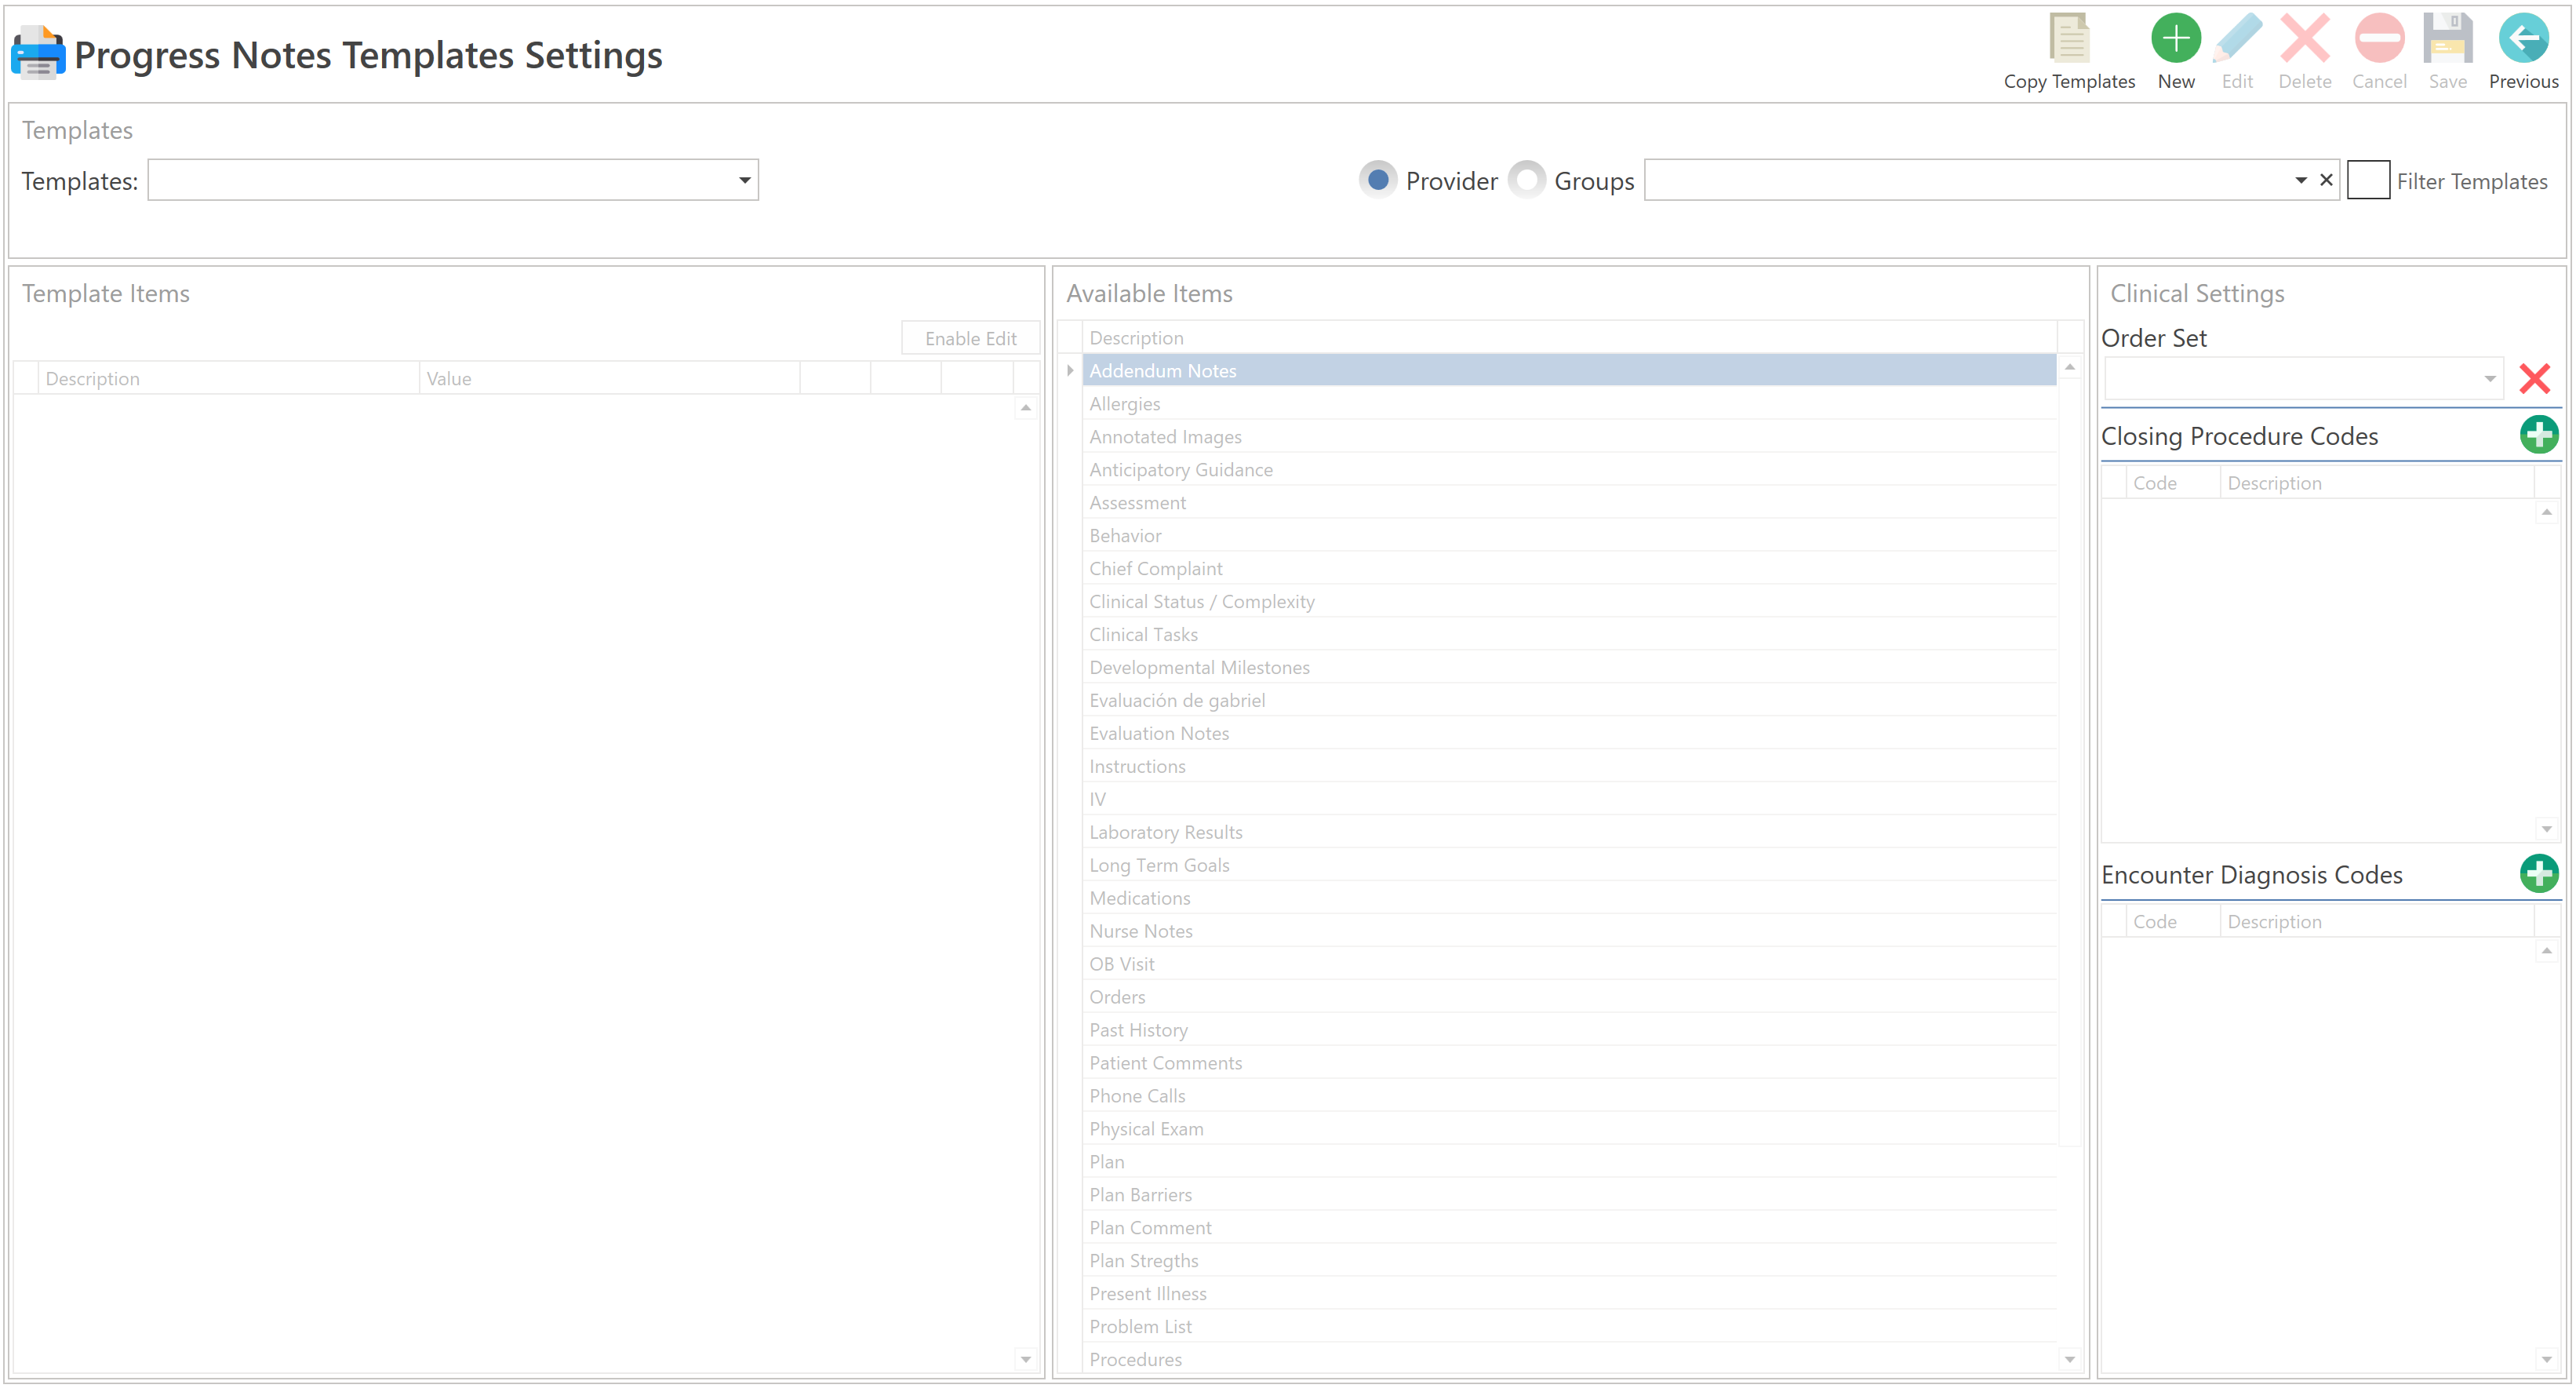Open the Order Set dropdown
The image size is (2576, 1392).
(x=2488, y=379)
